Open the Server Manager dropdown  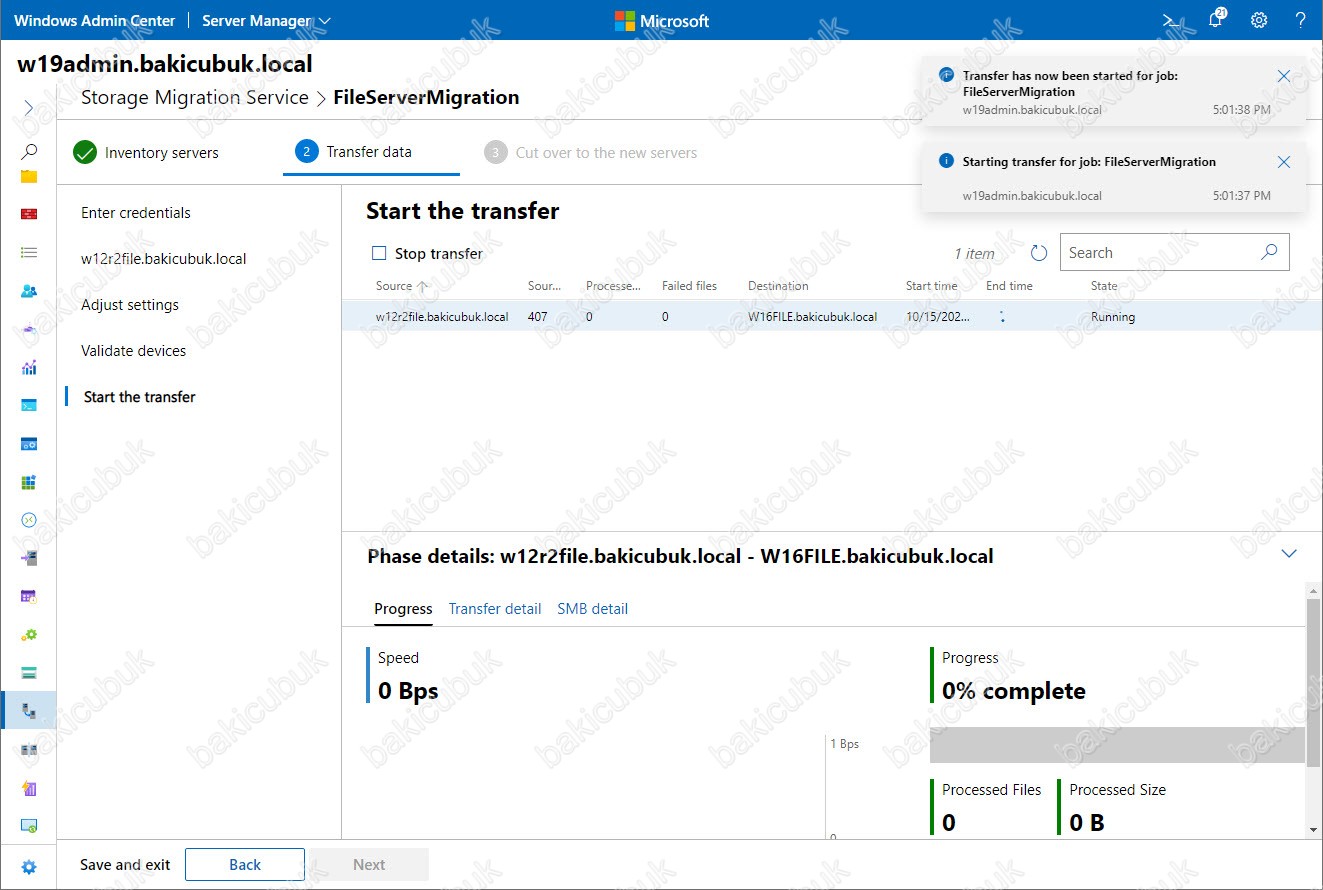pos(266,20)
